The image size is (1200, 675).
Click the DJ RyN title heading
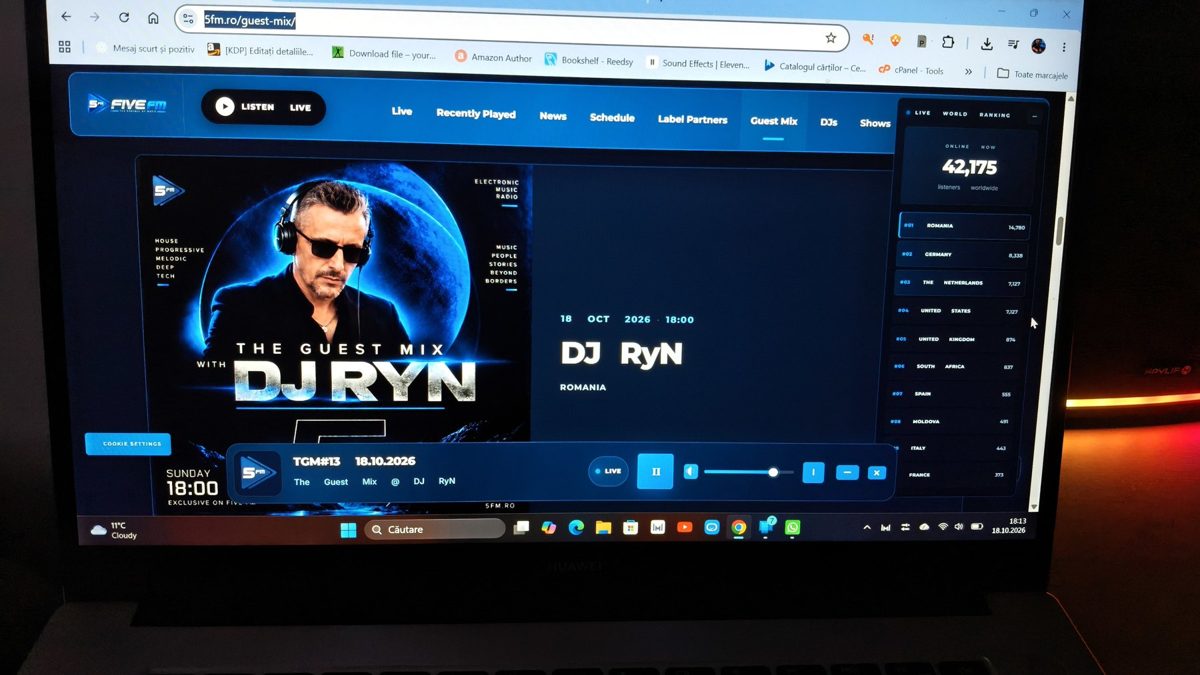click(x=622, y=353)
